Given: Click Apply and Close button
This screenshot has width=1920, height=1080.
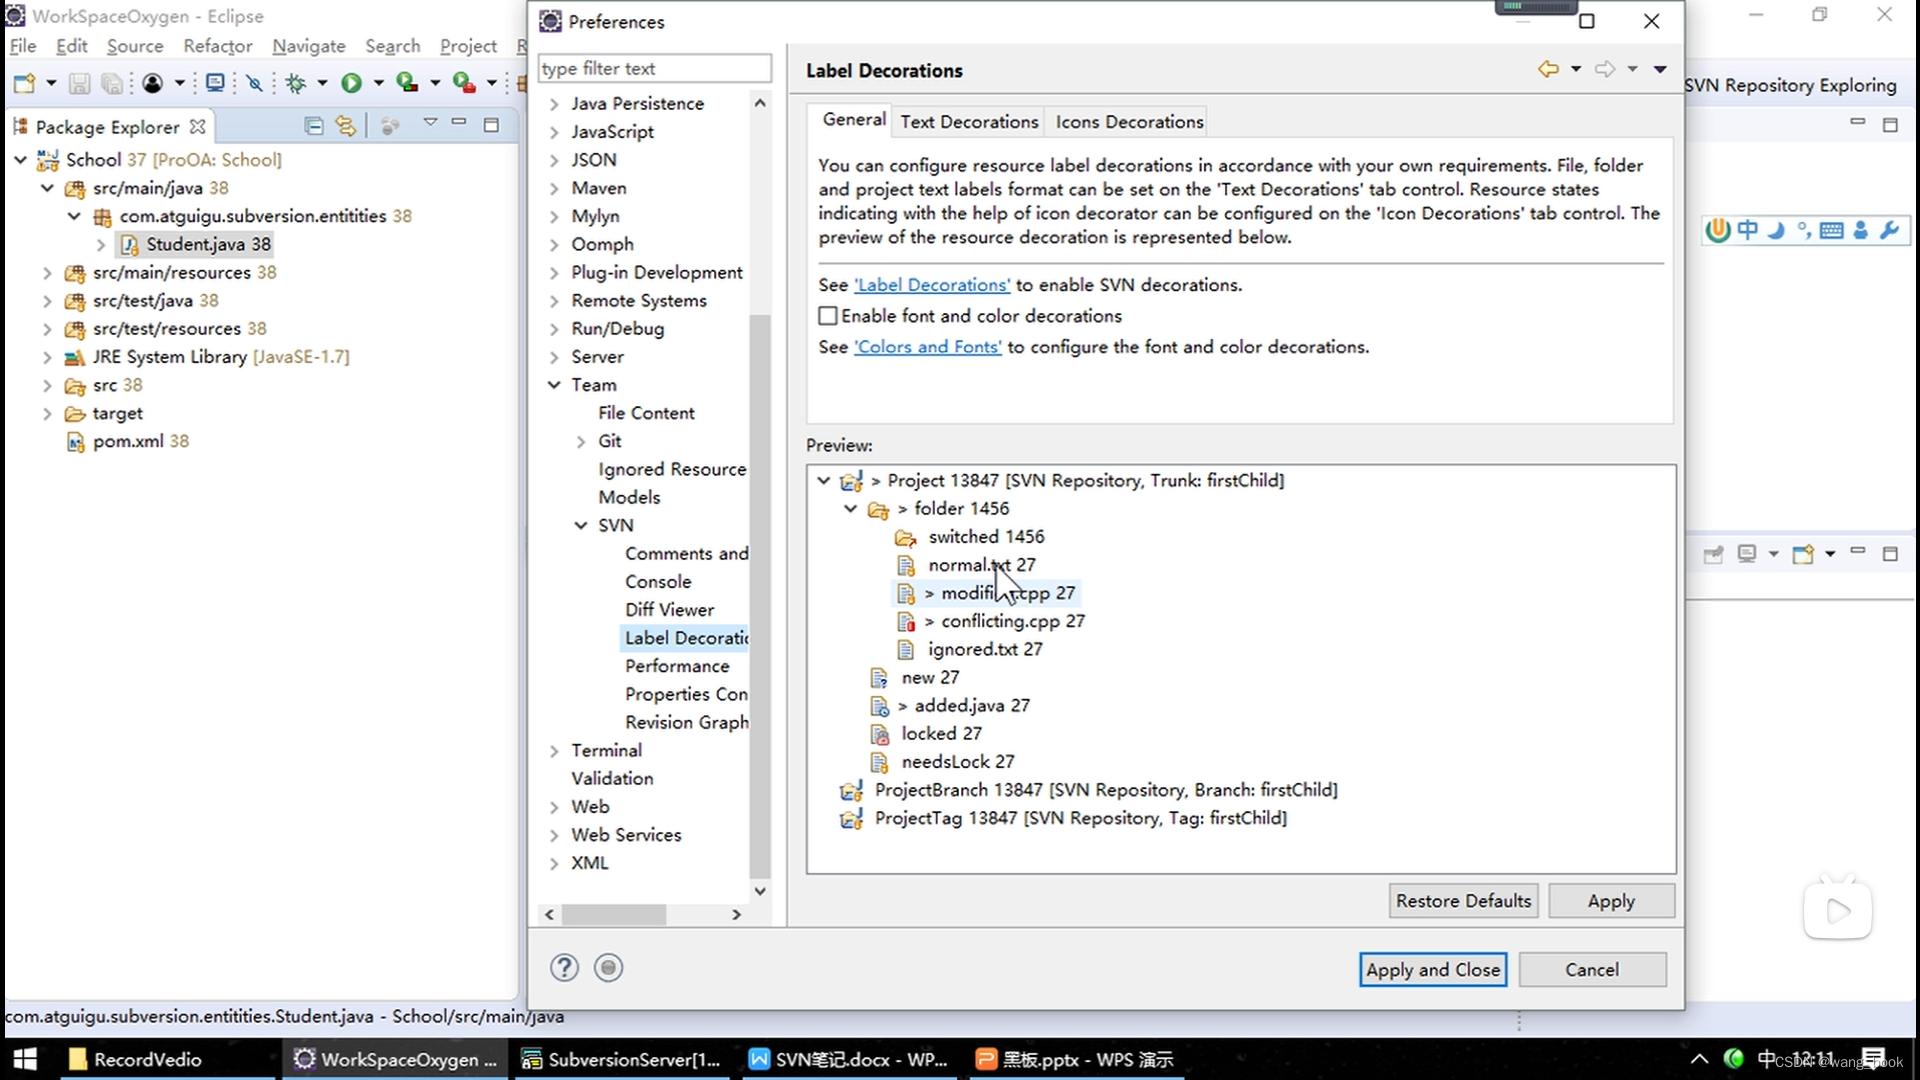Looking at the screenshot, I should click(1433, 969).
